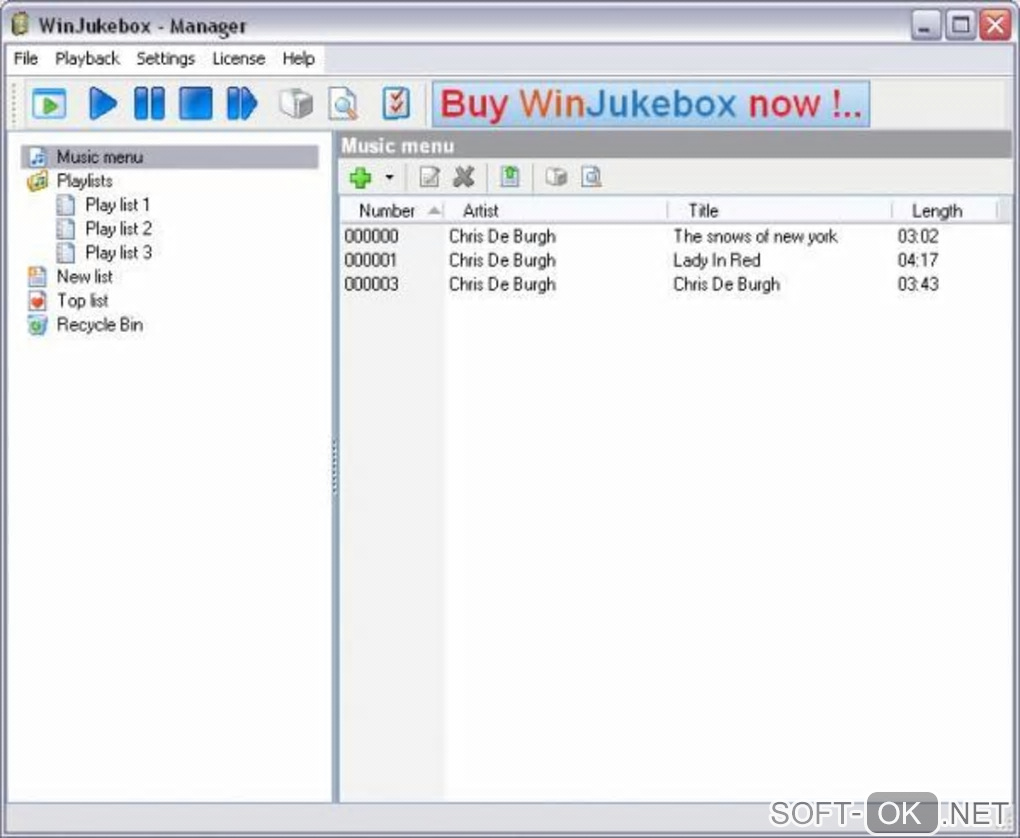Click the Stop playback button
The height and width of the screenshot is (838, 1020).
click(196, 103)
